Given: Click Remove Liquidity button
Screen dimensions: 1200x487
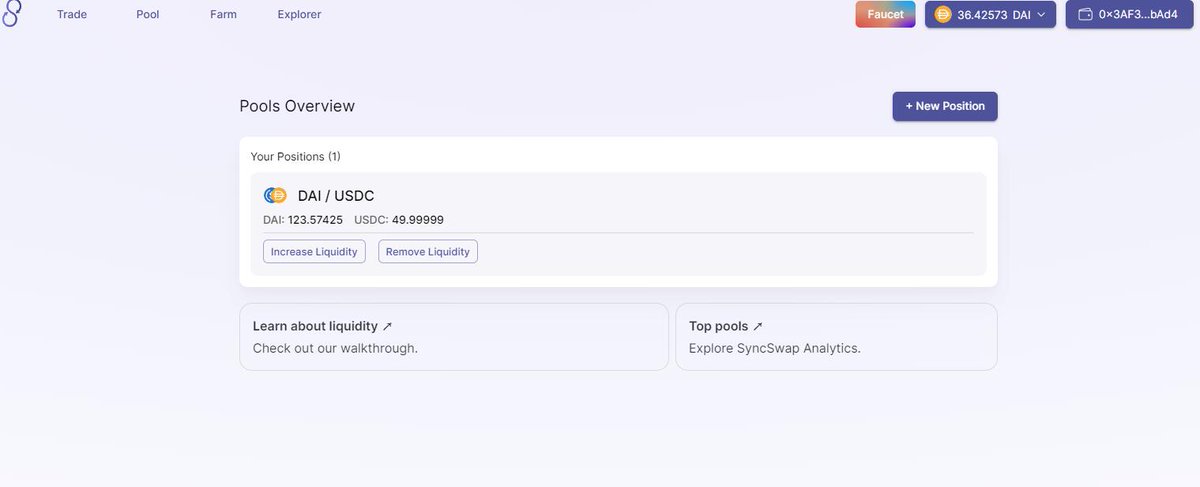Looking at the screenshot, I should point(428,252).
